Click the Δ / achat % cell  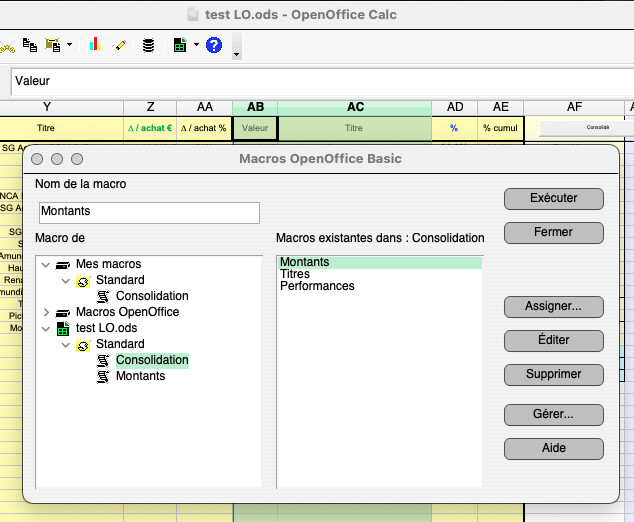coord(205,128)
